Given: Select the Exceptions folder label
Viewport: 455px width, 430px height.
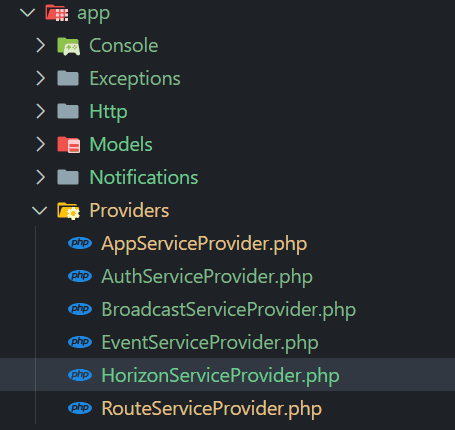Looking at the screenshot, I should pyautogui.click(x=135, y=79).
